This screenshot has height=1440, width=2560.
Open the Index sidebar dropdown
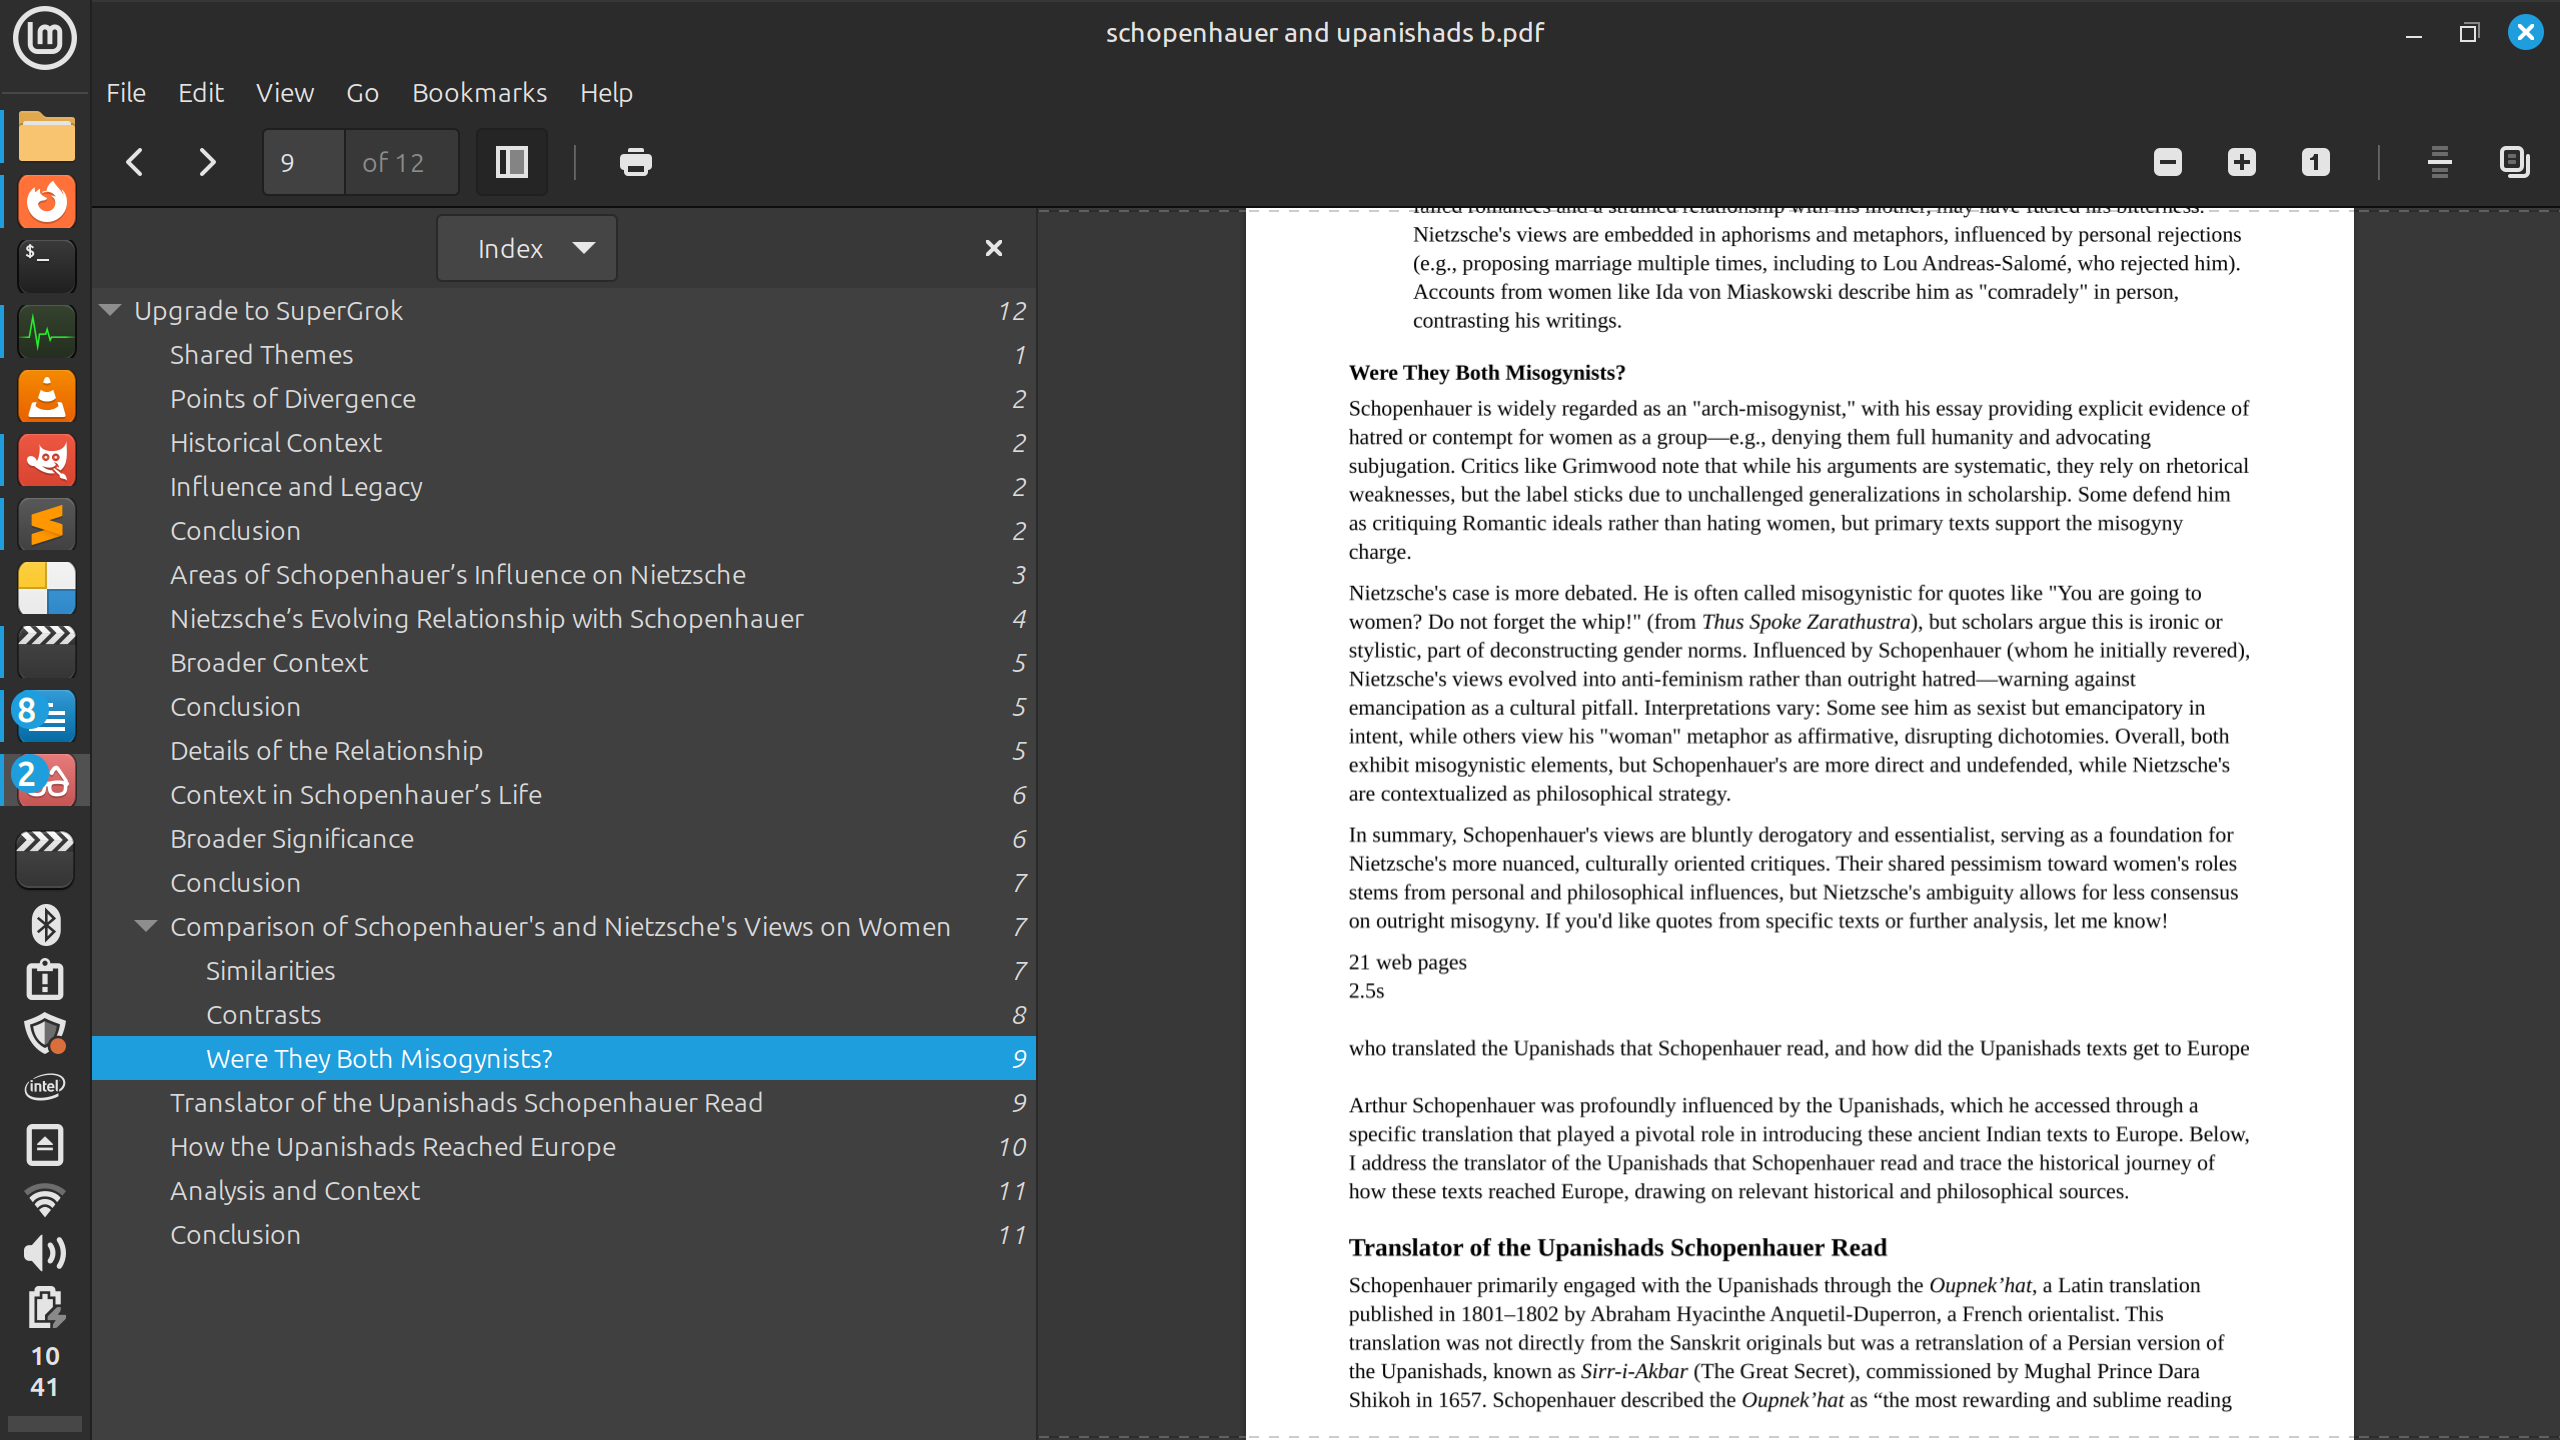tap(527, 248)
